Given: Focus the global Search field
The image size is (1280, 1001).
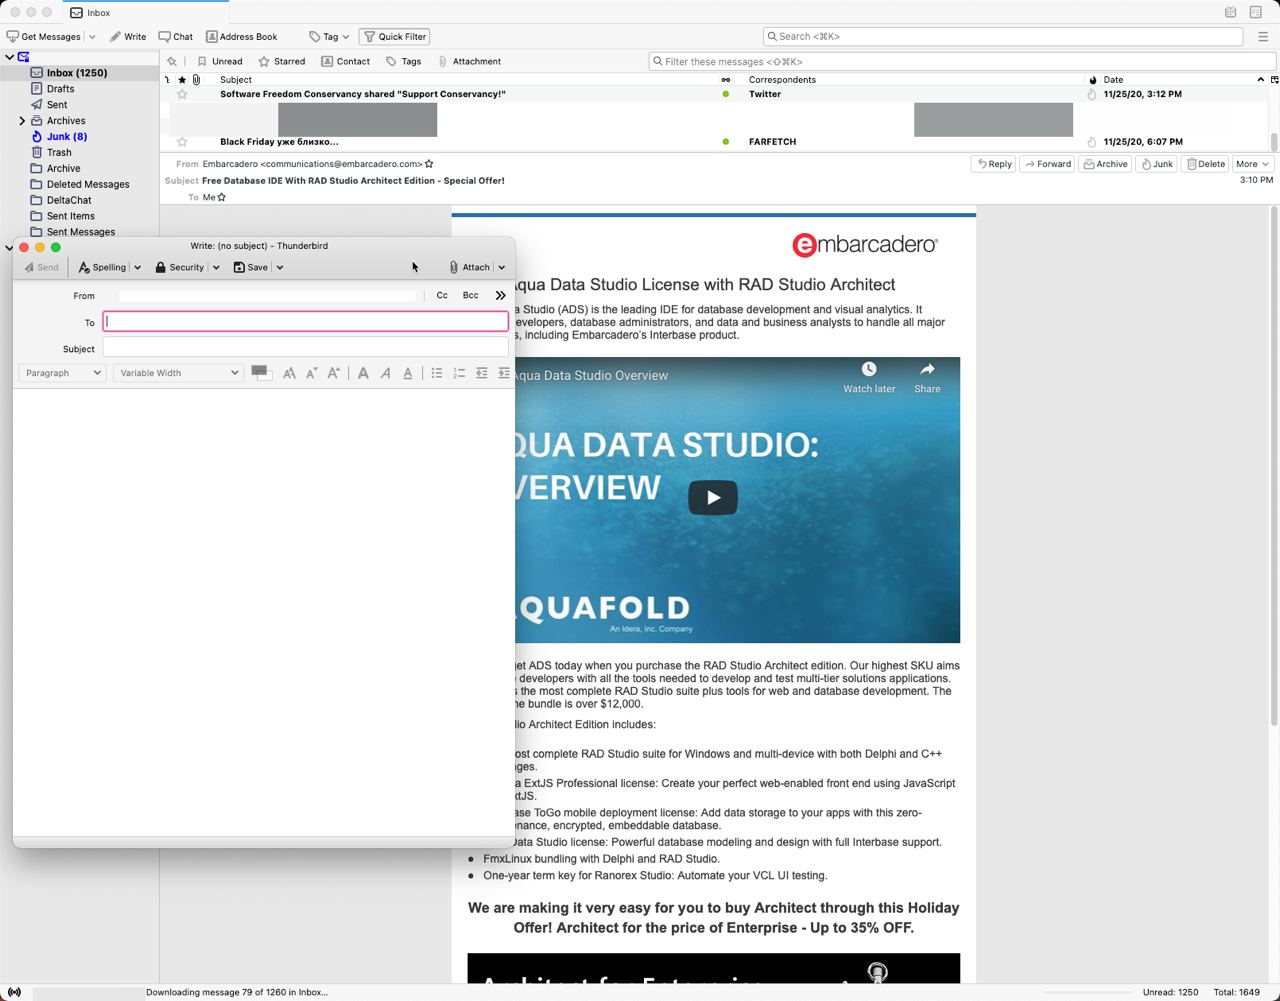Looking at the screenshot, I should pyautogui.click(x=1002, y=36).
